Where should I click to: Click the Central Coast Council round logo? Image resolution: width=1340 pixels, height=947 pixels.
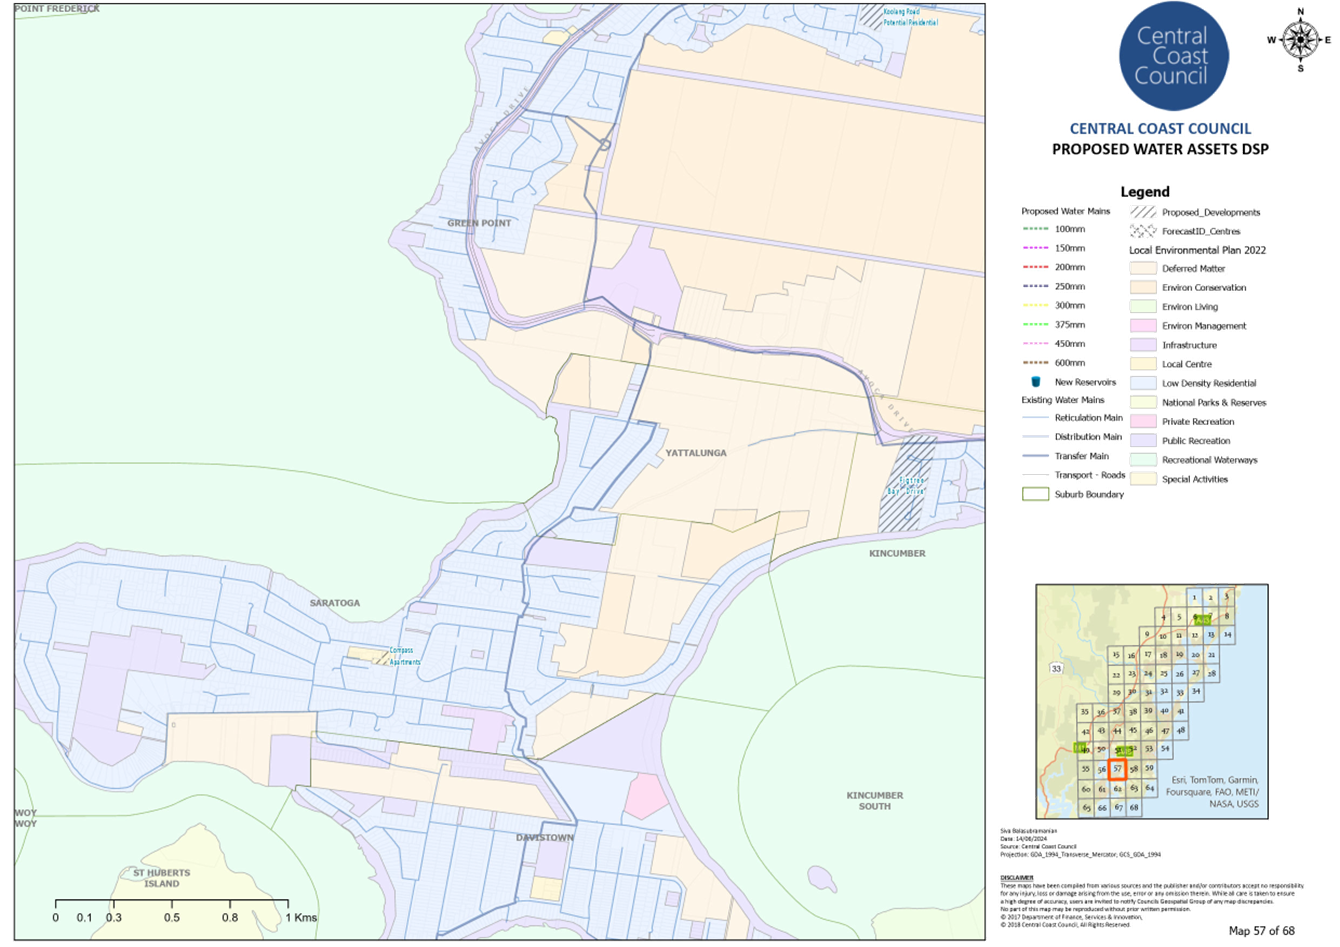coord(1173,57)
